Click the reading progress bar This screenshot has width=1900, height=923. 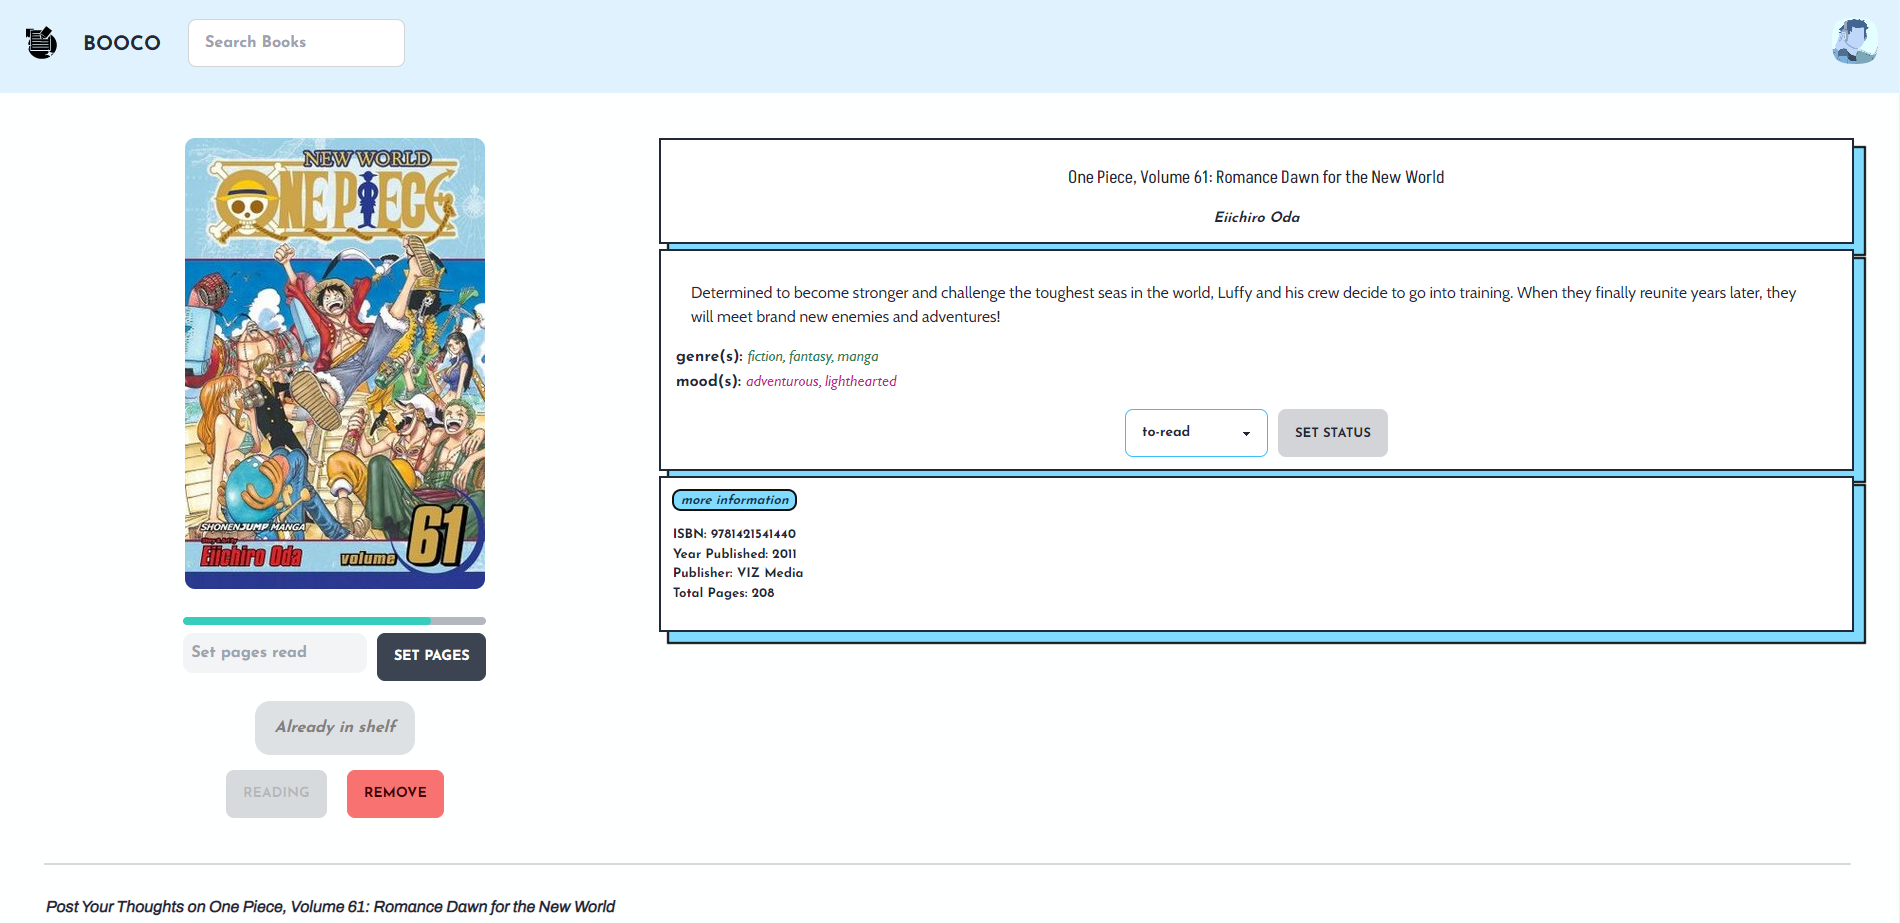tap(334, 621)
